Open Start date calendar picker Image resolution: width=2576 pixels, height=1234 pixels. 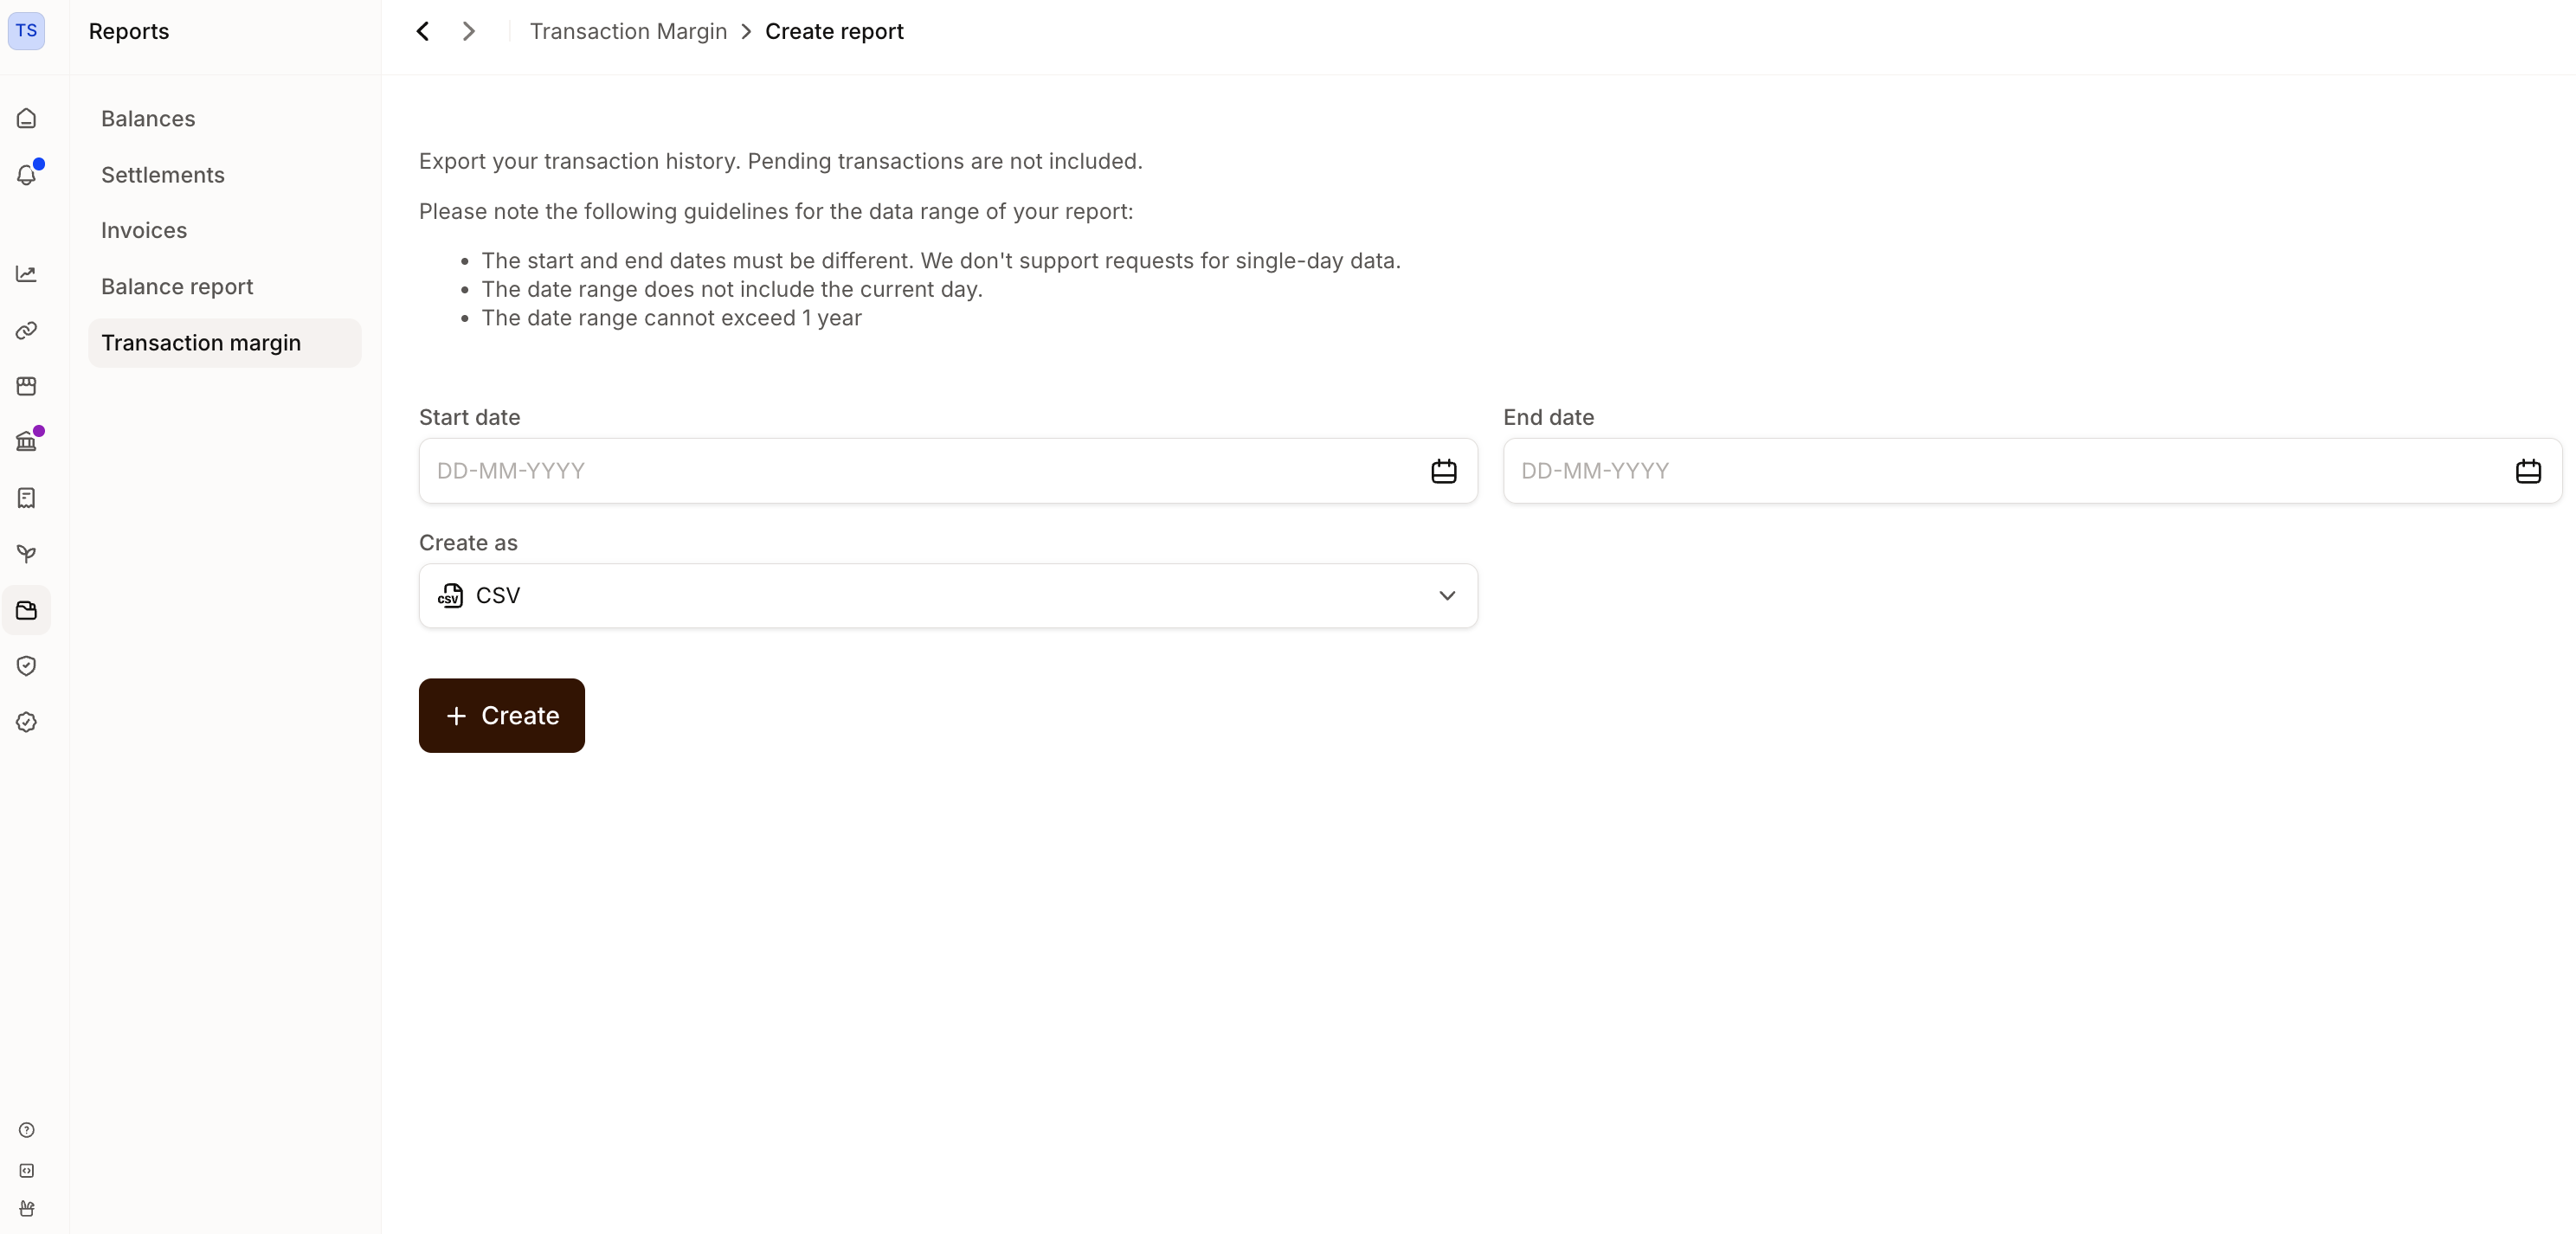pyautogui.click(x=1443, y=471)
